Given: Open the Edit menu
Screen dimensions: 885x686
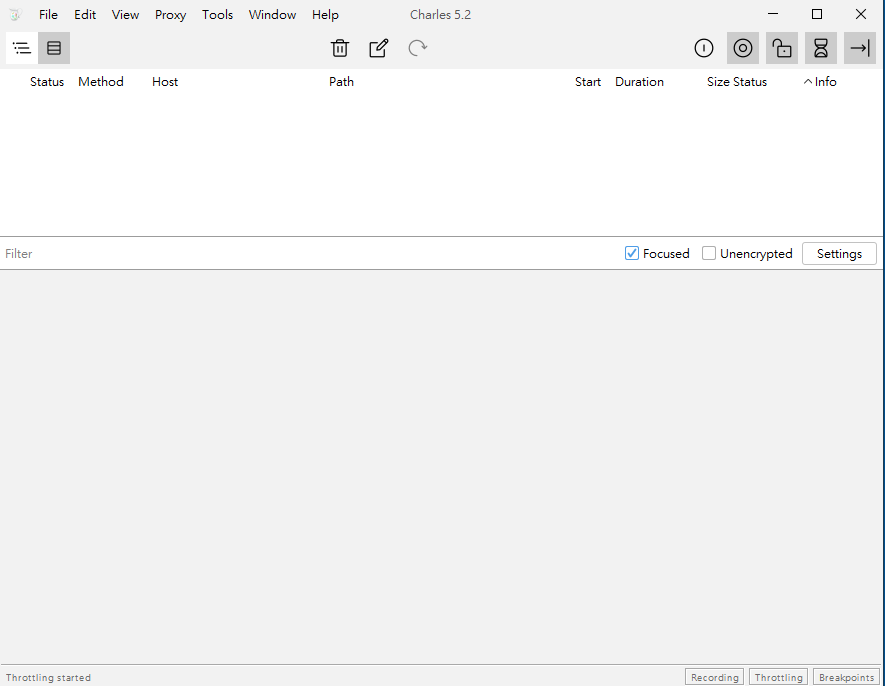Looking at the screenshot, I should (x=85, y=15).
